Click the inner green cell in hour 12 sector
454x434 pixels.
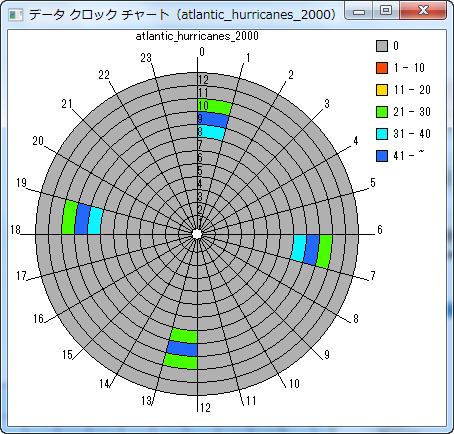tap(184, 336)
